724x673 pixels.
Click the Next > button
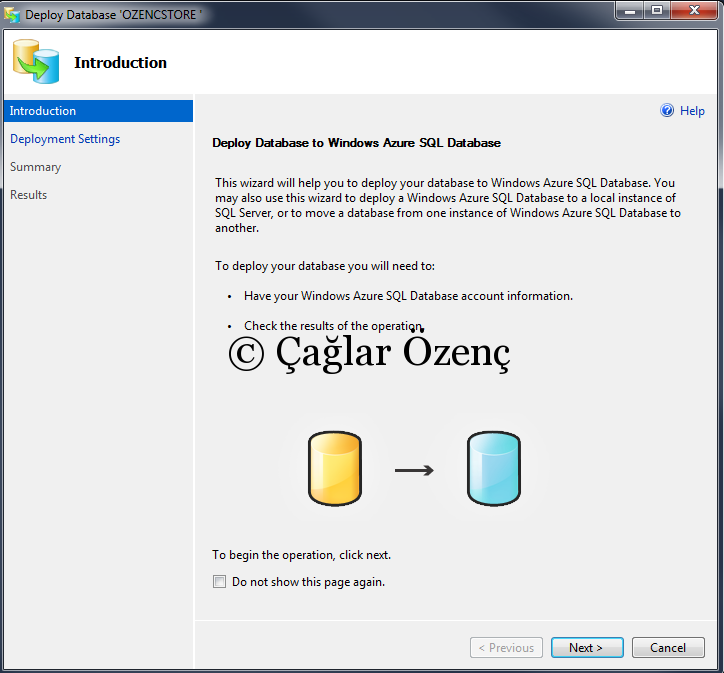click(x=587, y=648)
